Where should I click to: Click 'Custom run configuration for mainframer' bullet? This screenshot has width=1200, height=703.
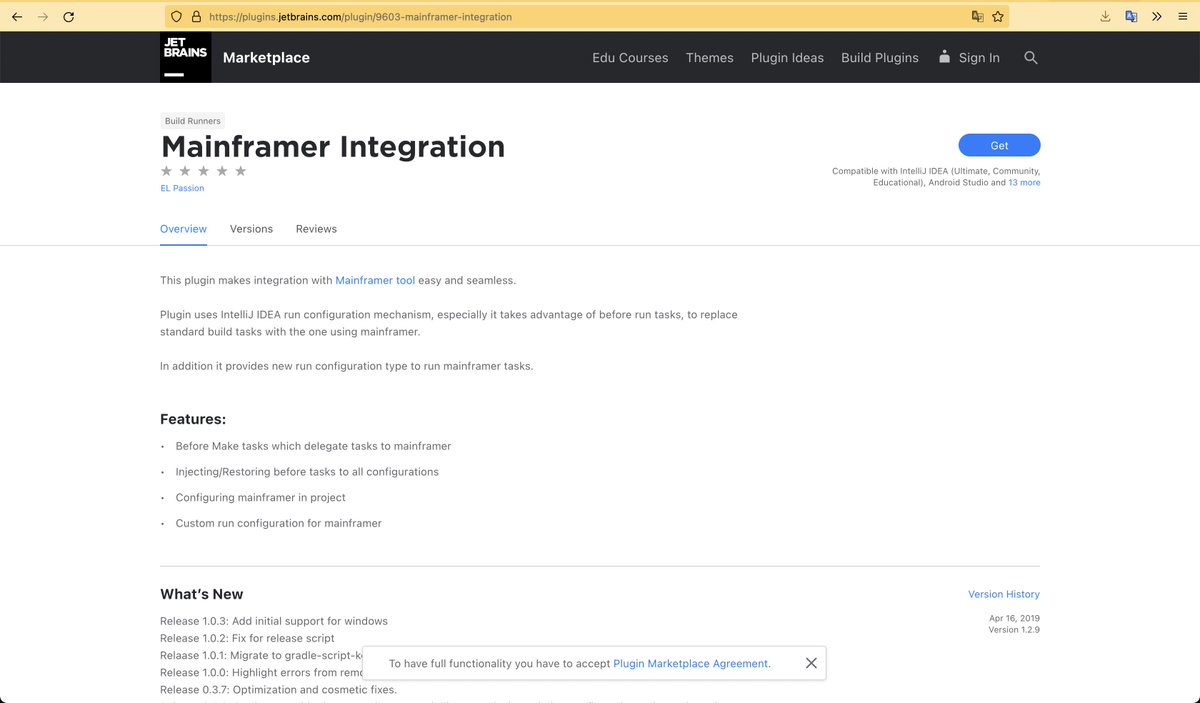coord(279,523)
